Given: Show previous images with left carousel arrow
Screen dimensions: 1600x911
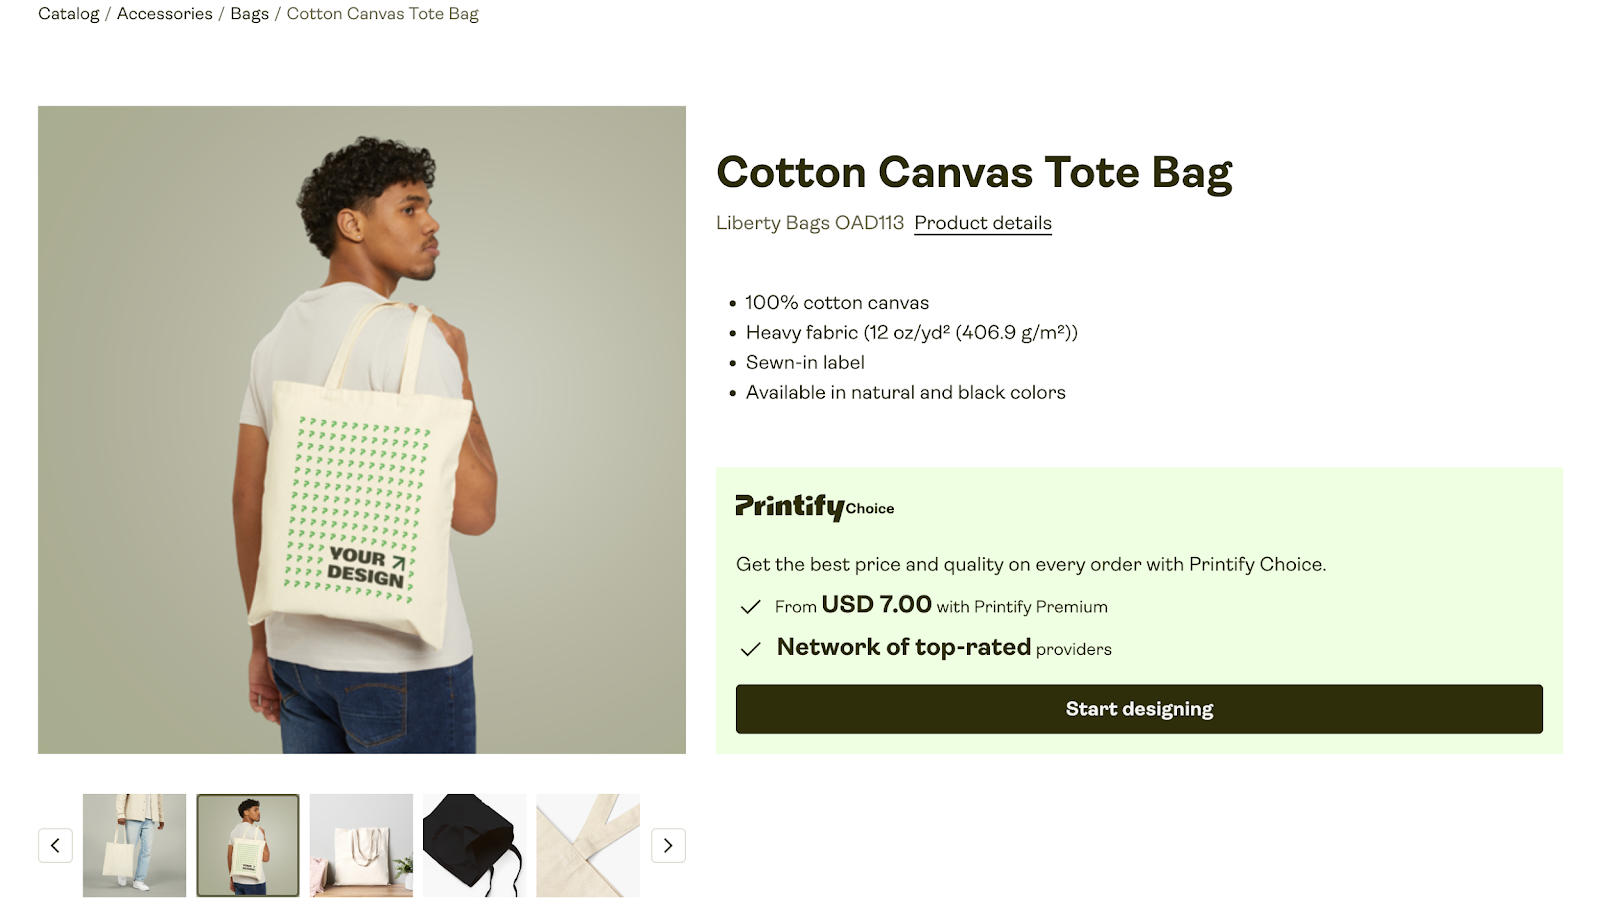Looking at the screenshot, I should [55, 845].
